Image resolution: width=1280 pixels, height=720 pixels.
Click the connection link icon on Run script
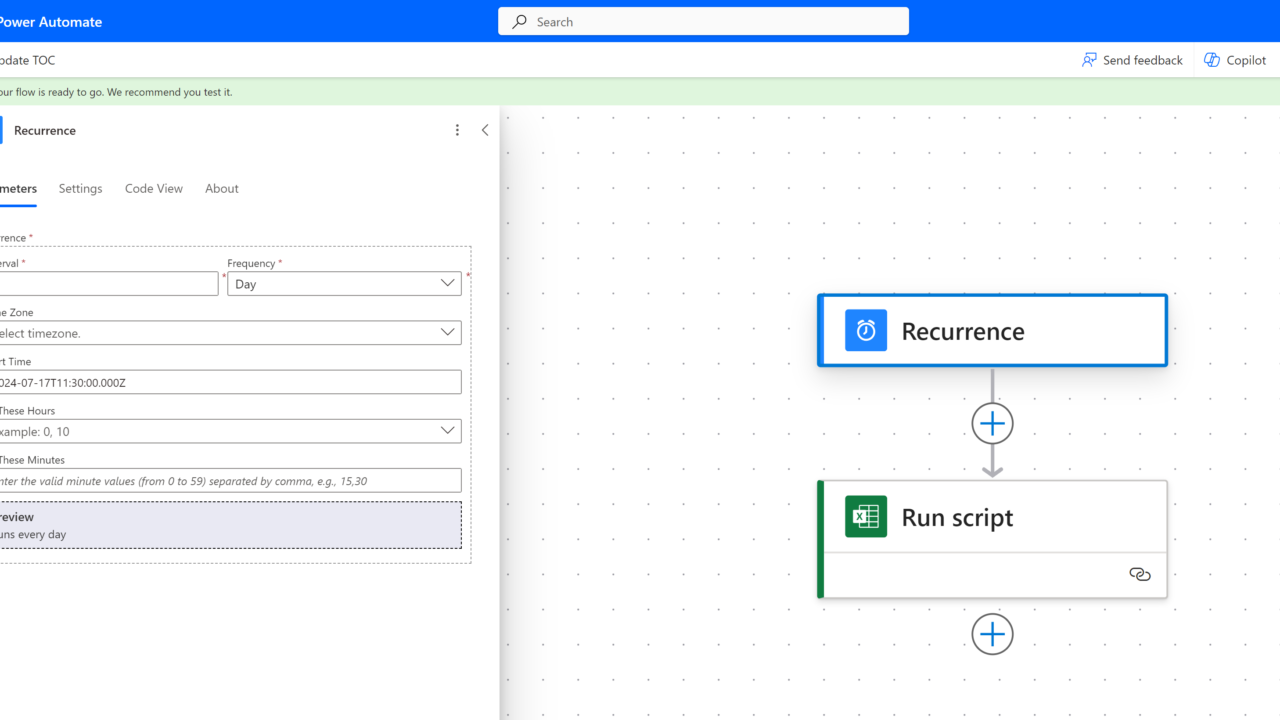point(1139,575)
